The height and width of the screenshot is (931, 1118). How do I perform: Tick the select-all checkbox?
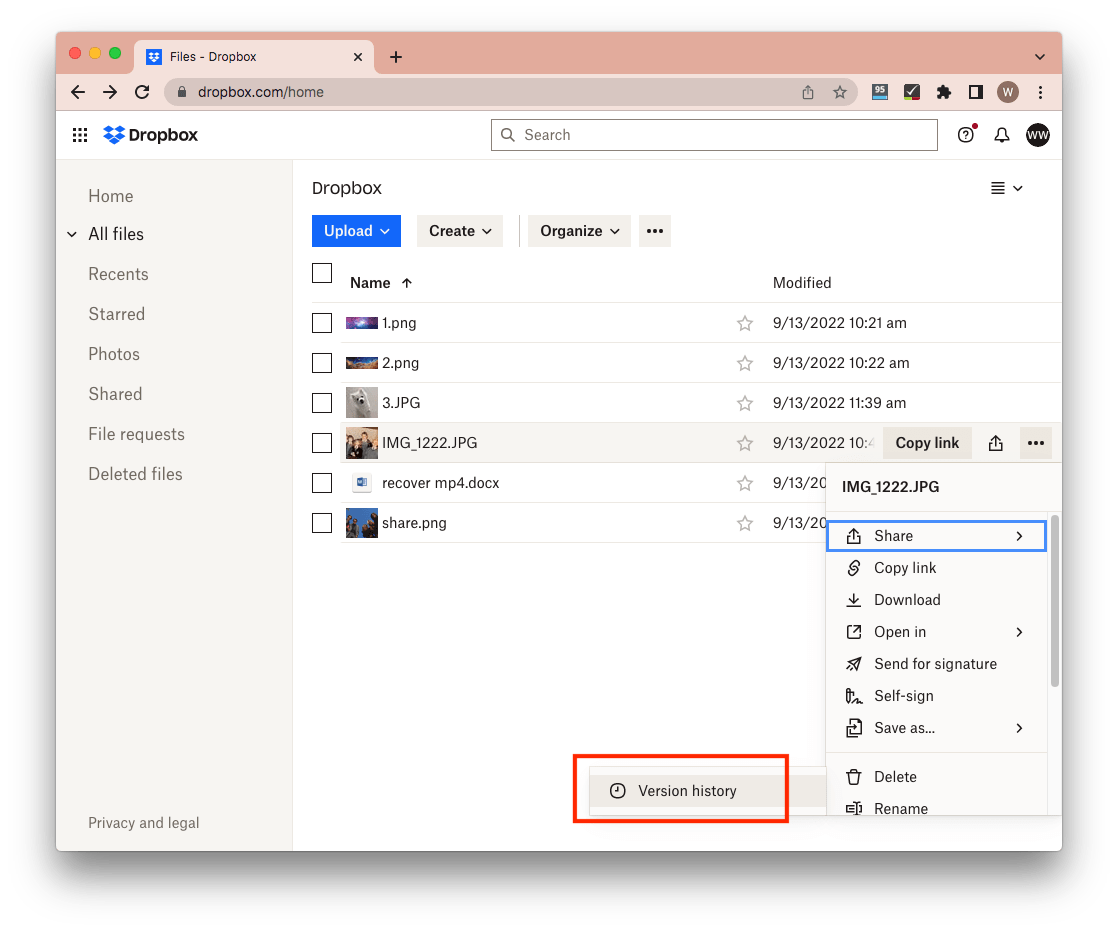click(x=322, y=273)
